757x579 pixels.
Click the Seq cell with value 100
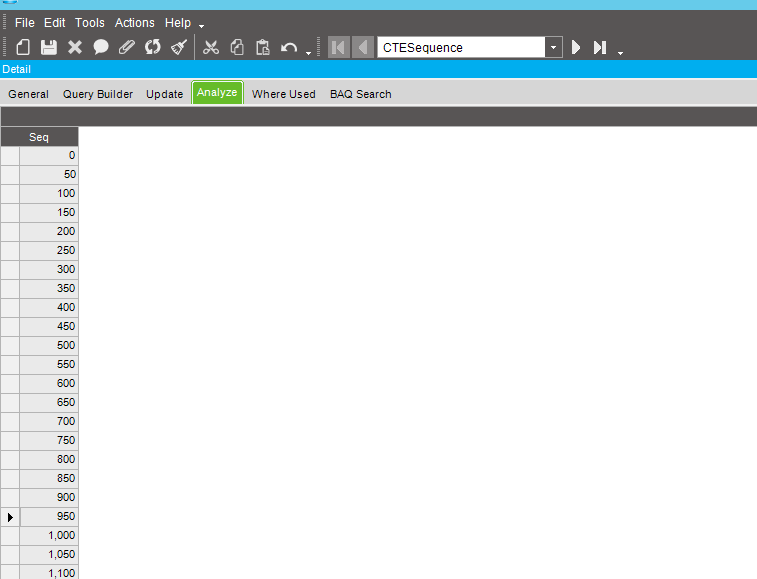point(49,194)
